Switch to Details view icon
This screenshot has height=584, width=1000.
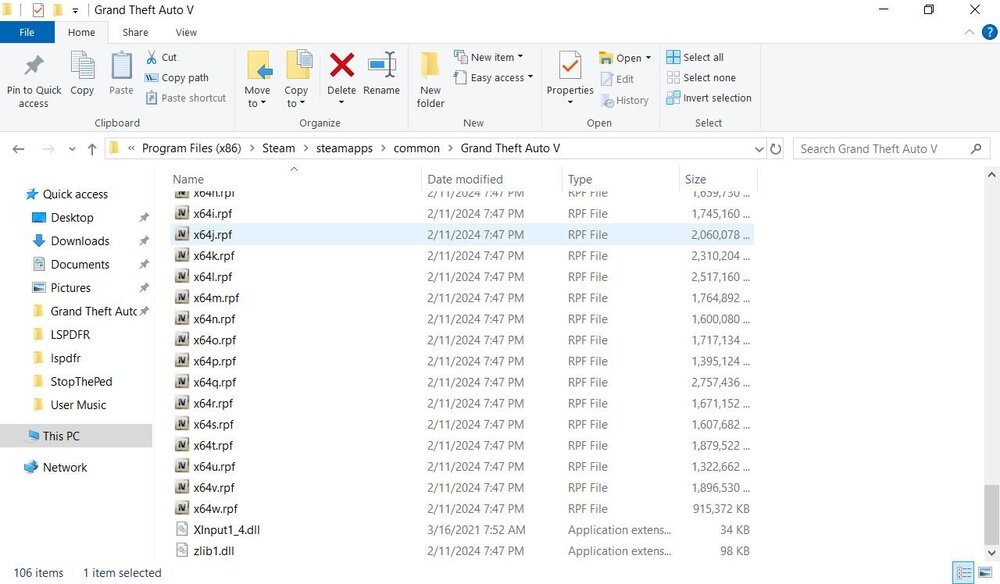(964, 572)
